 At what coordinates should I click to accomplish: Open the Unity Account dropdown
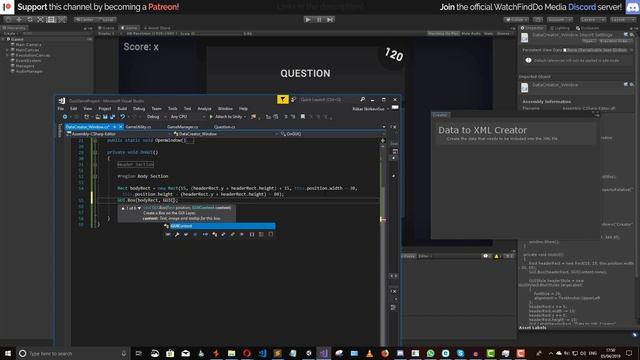pyautogui.click(x=559, y=19)
